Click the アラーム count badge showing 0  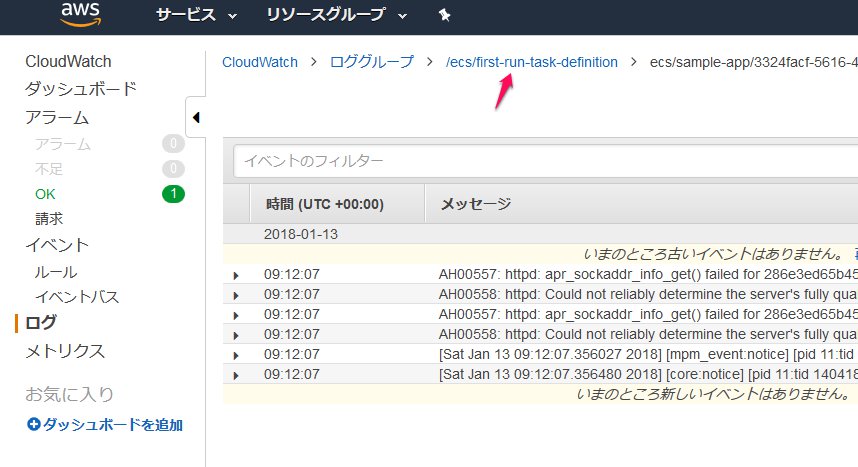173,144
